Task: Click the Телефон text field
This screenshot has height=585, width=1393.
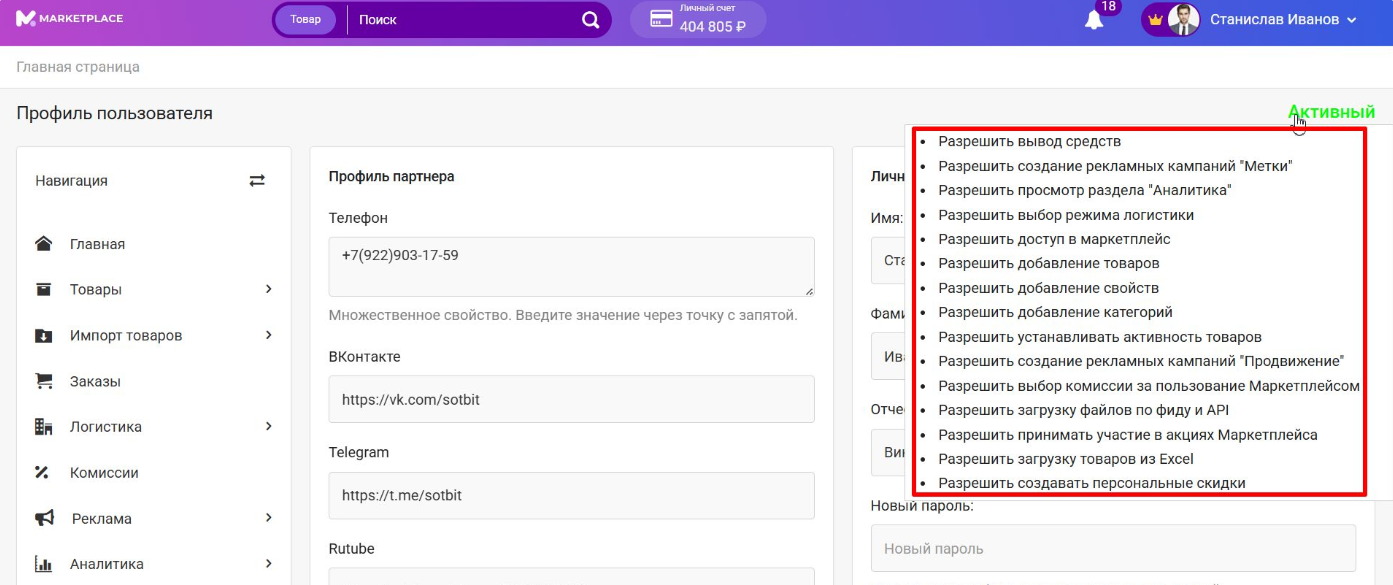Action: pos(571,266)
